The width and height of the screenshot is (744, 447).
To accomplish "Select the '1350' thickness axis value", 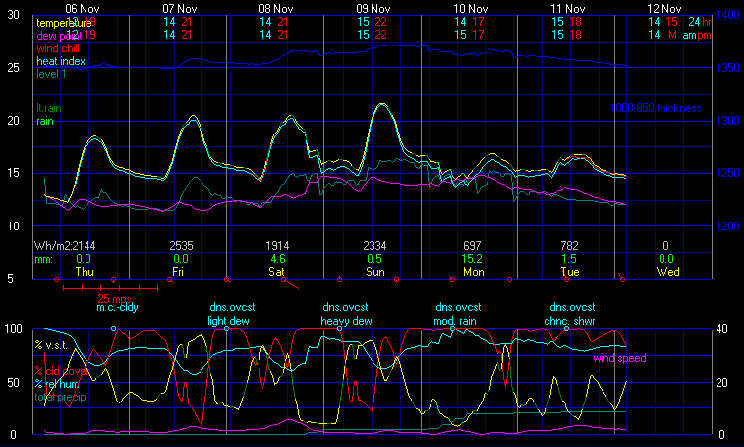I will [x=728, y=68].
